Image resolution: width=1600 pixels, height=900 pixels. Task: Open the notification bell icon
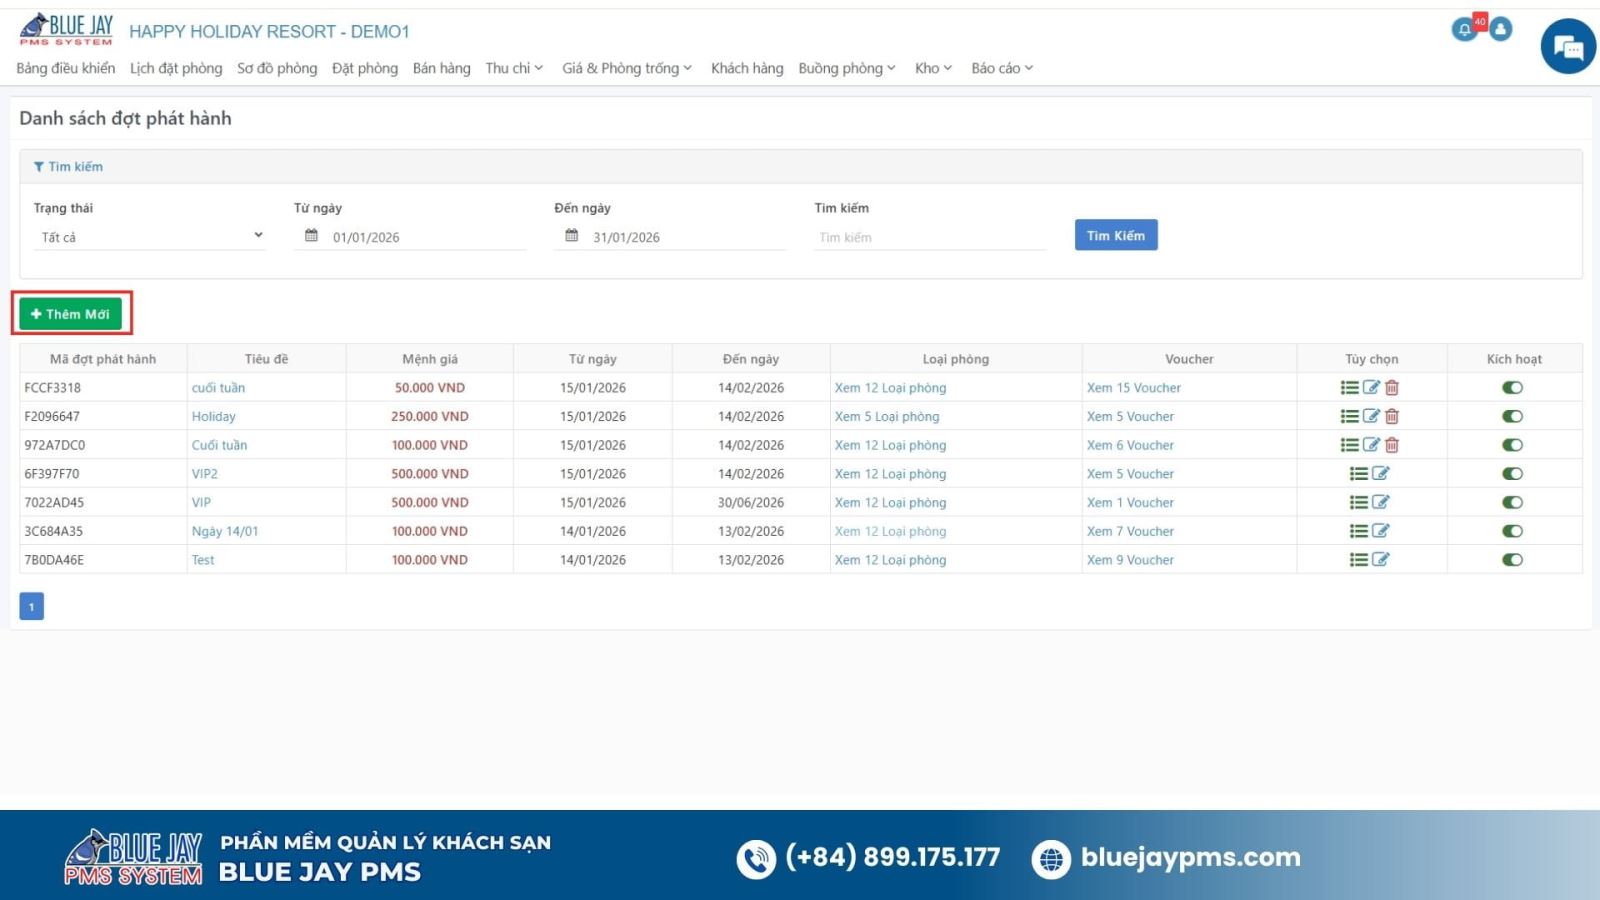[1465, 30]
